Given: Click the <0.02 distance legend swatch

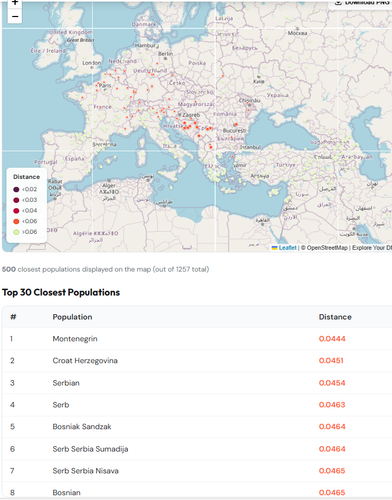Looking at the screenshot, I should [x=16, y=189].
